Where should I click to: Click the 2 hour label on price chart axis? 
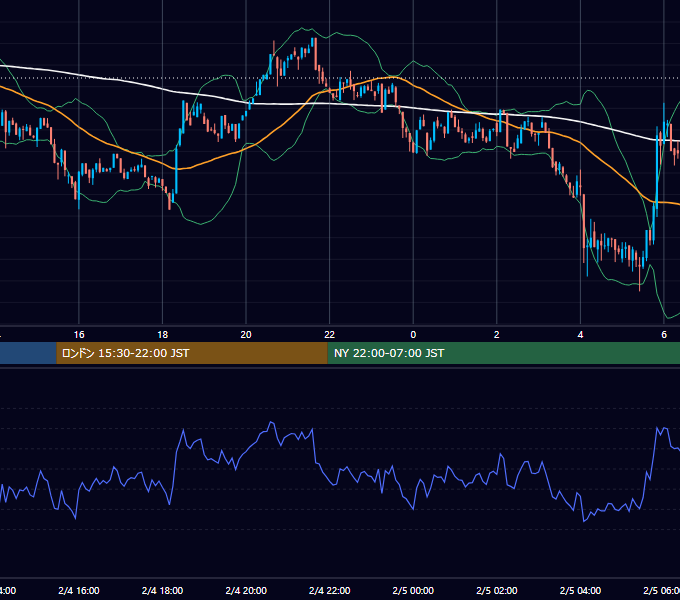(497, 335)
